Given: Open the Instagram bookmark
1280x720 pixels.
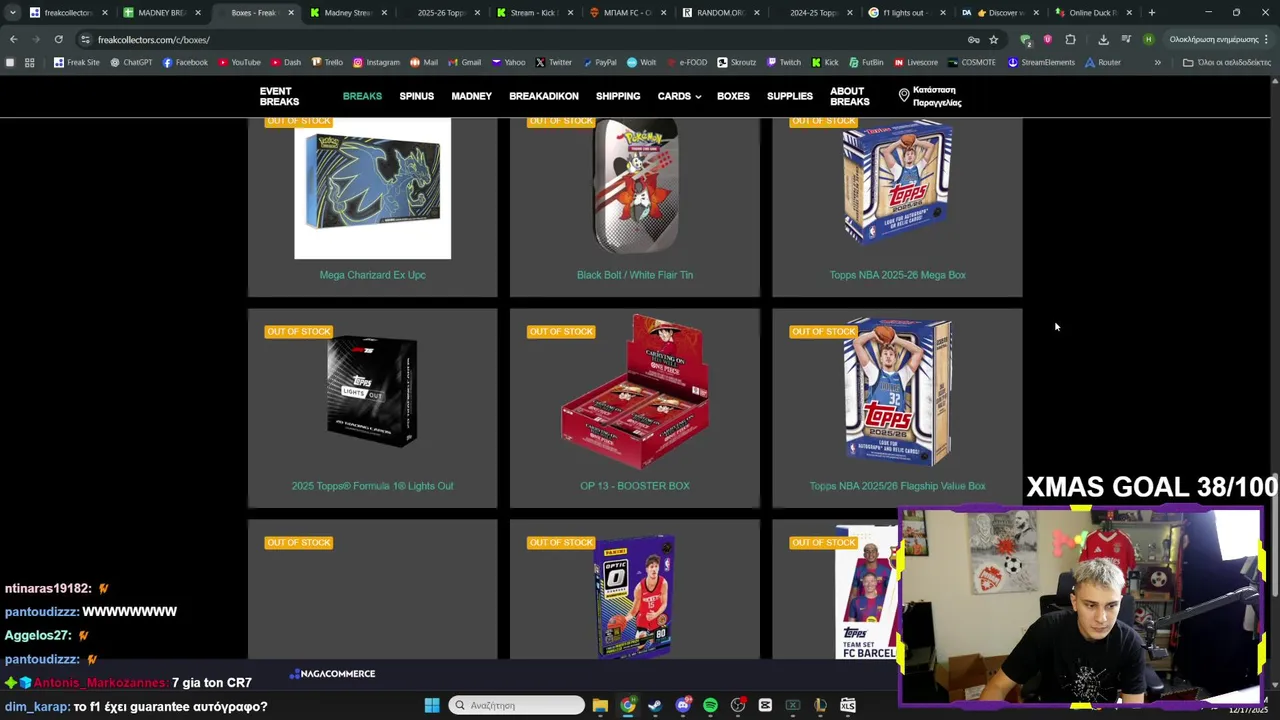Looking at the screenshot, I should click(x=376, y=62).
